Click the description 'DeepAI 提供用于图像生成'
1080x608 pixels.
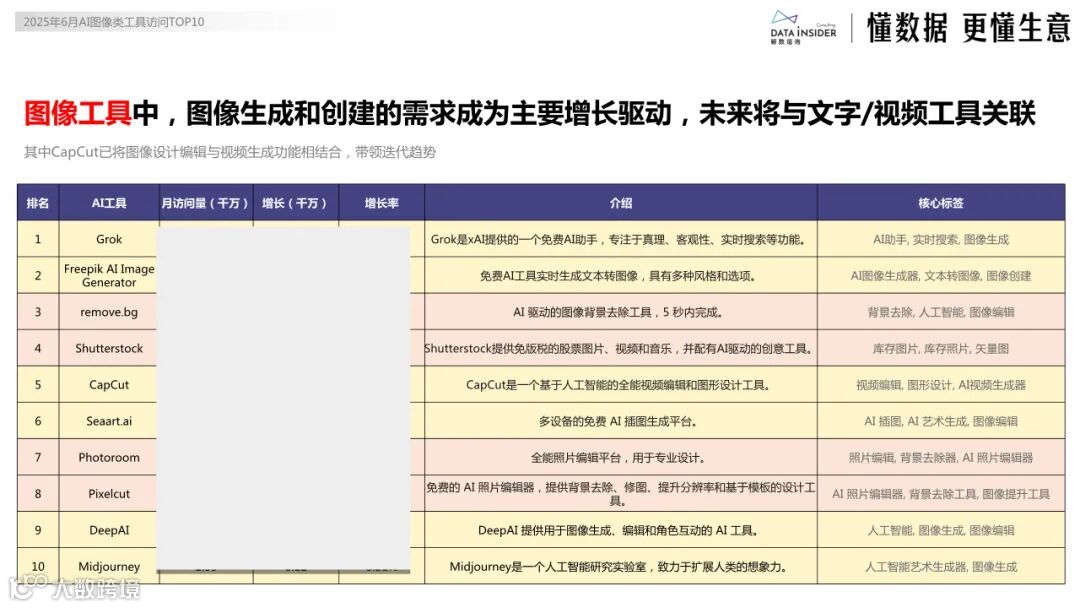(618, 531)
